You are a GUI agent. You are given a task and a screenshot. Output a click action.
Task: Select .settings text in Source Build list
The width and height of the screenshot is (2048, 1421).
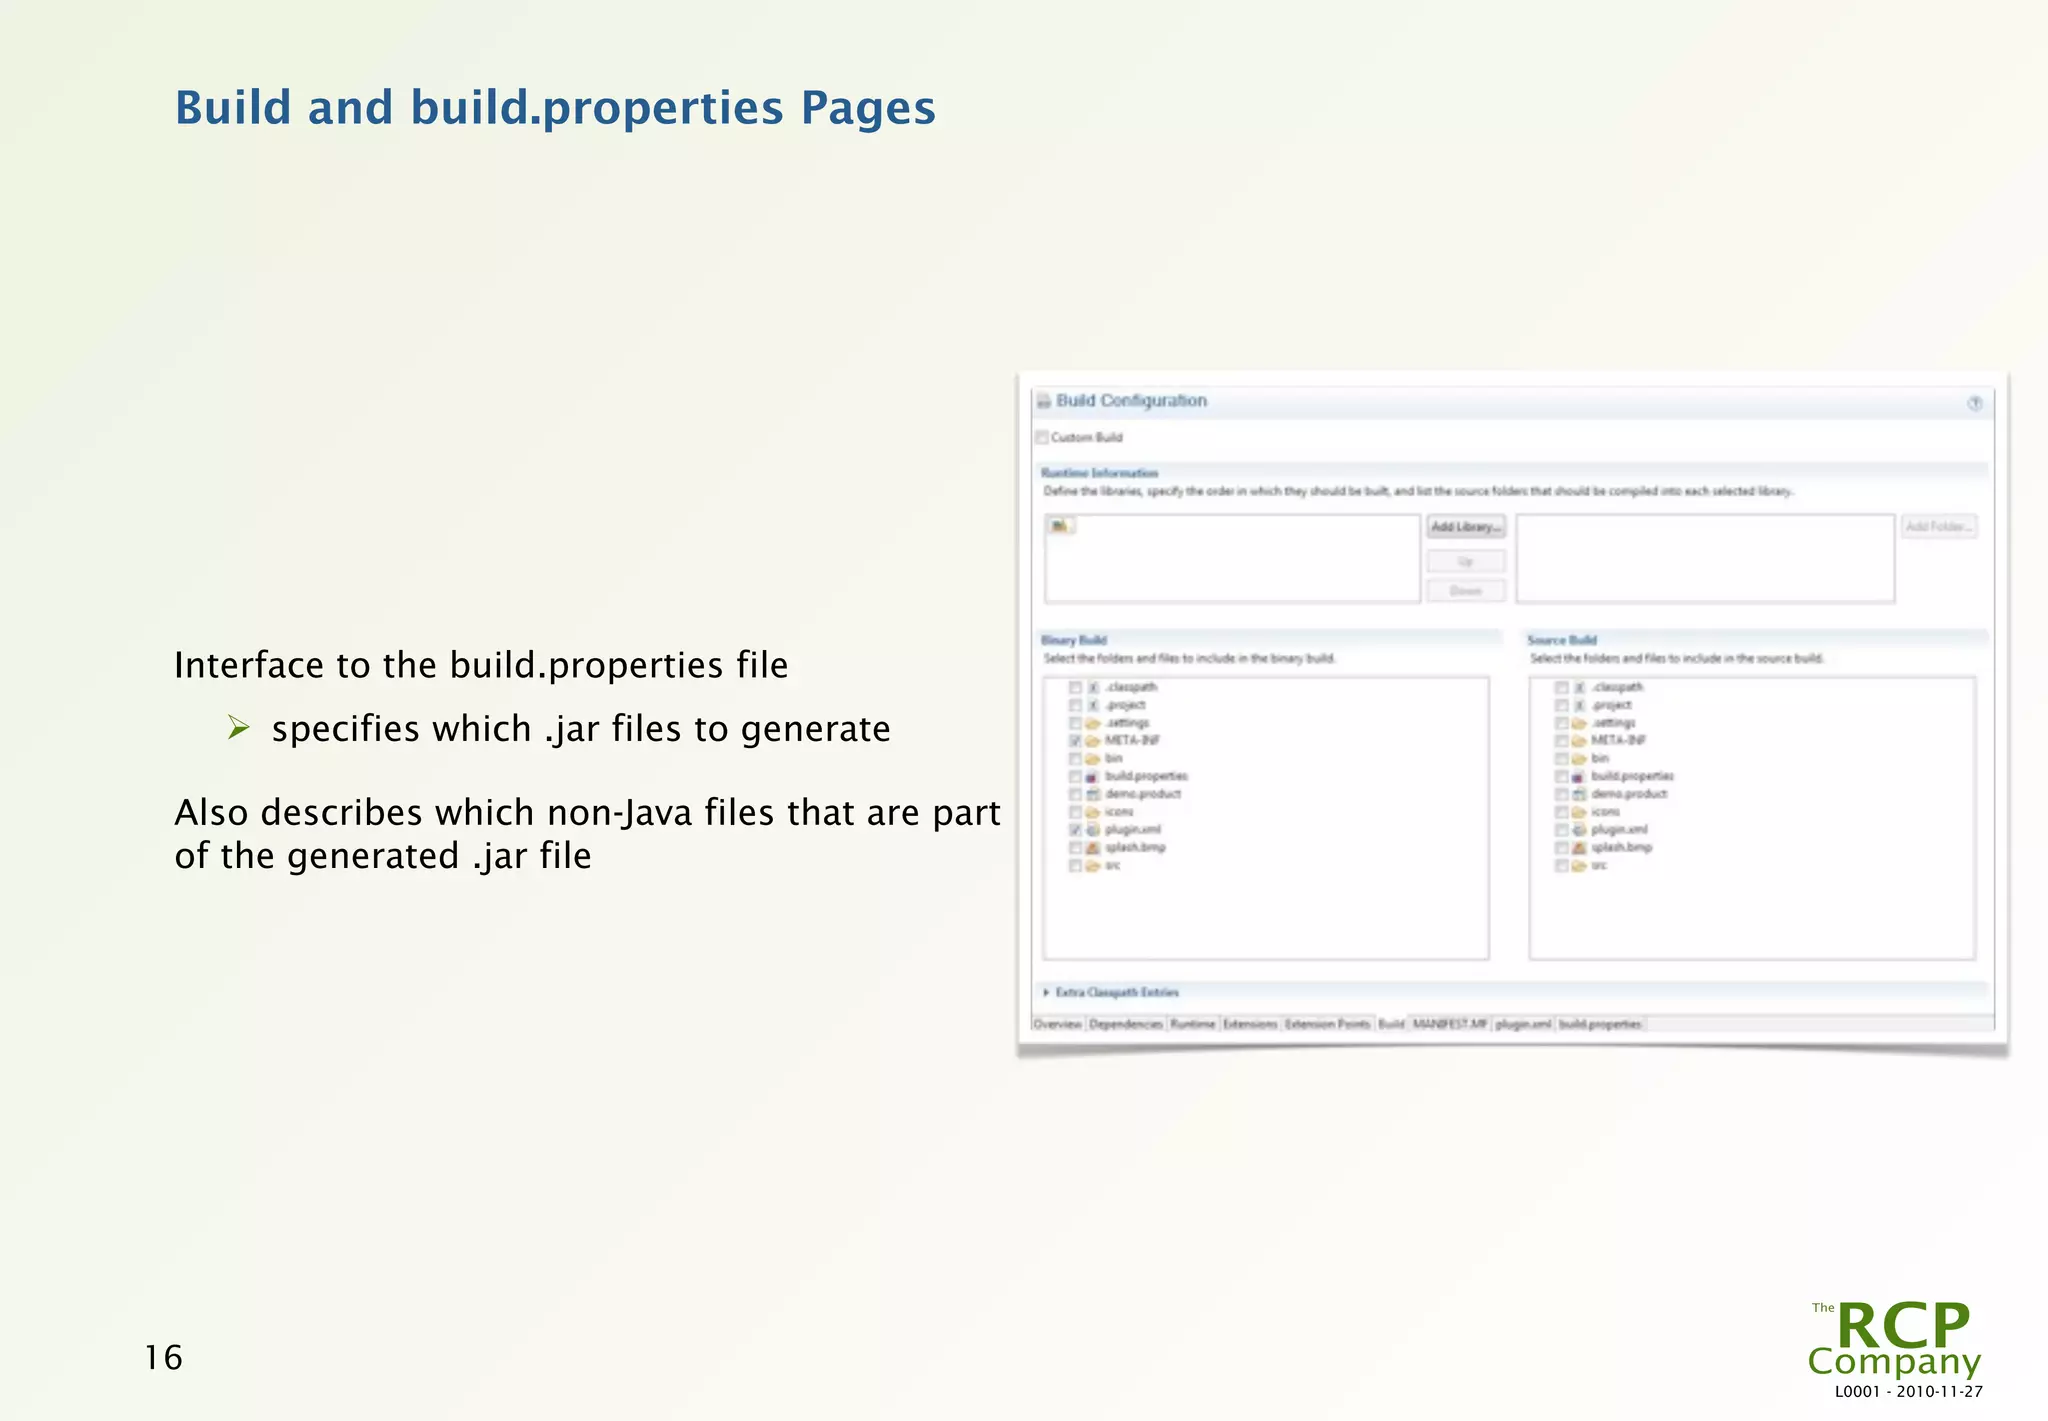[x=1613, y=723]
